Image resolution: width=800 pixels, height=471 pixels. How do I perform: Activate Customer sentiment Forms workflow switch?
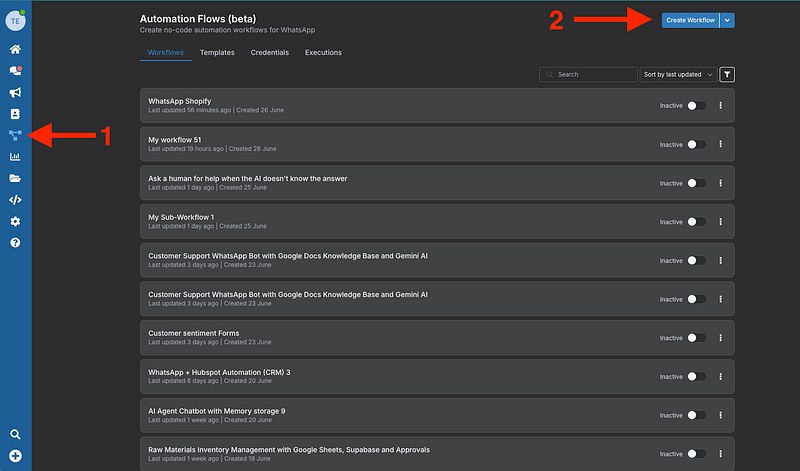coord(696,338)
